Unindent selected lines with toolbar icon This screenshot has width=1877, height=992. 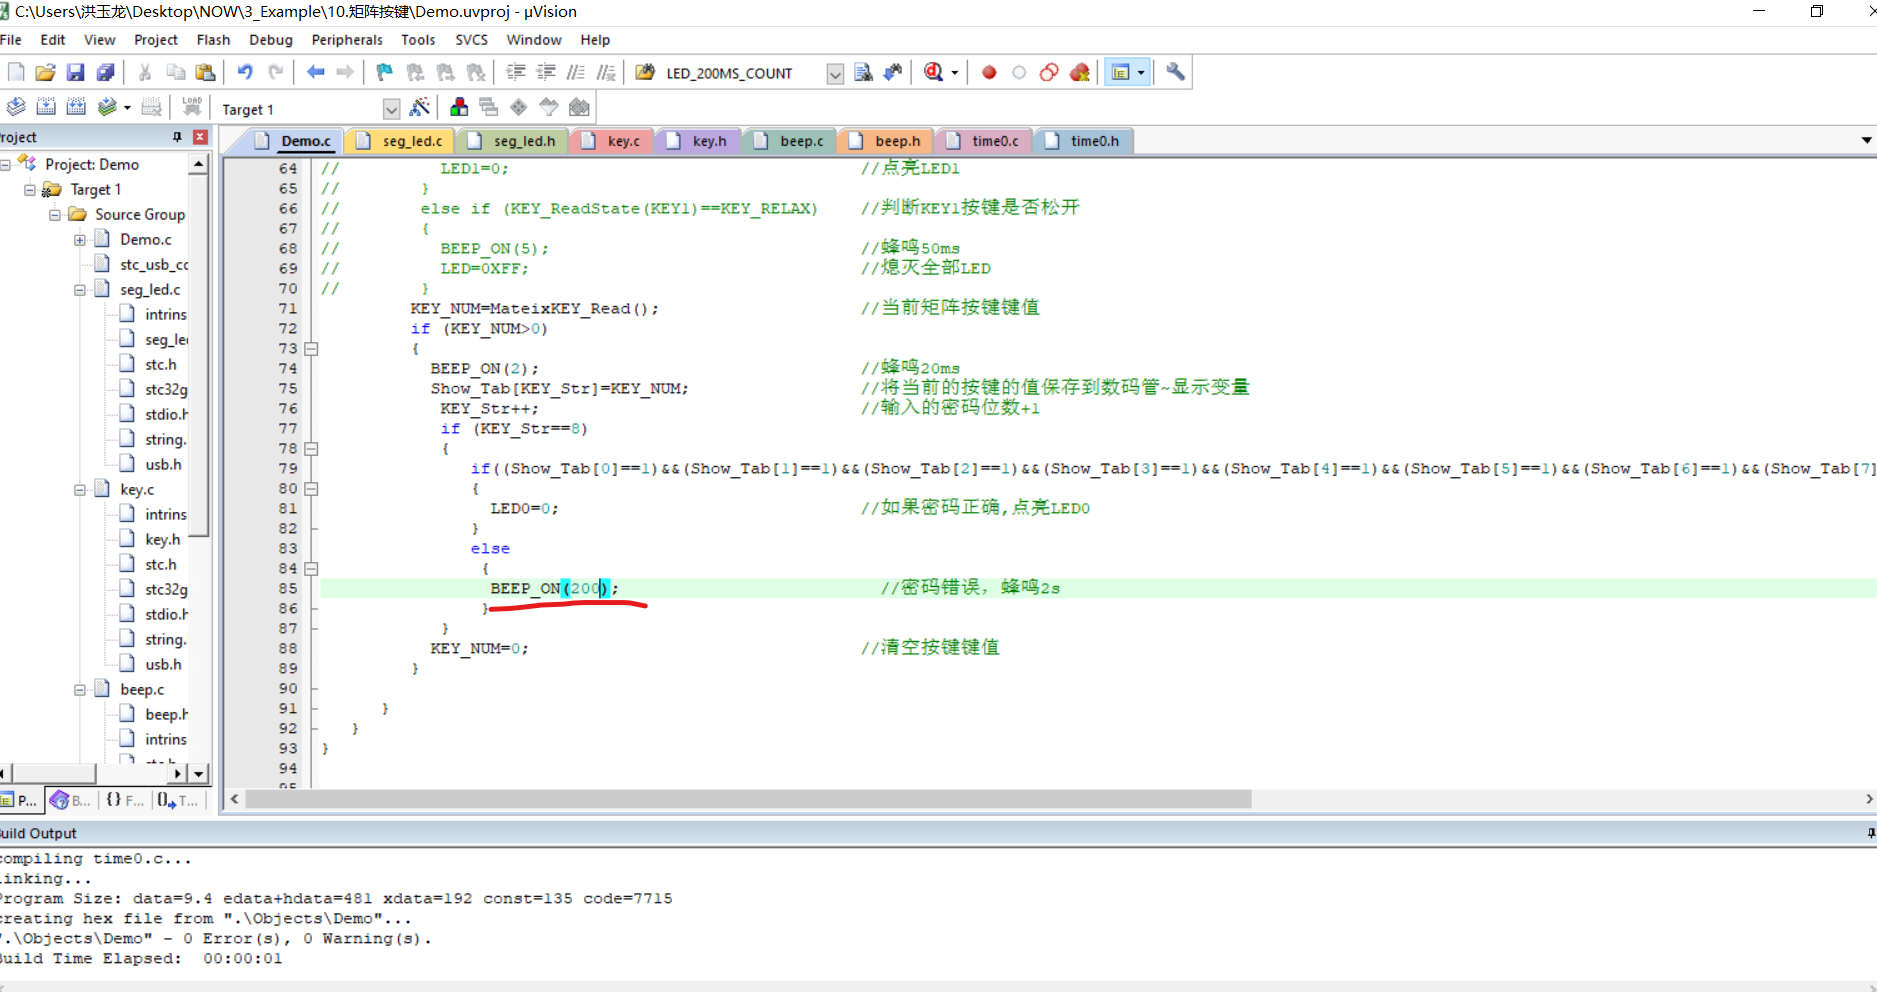pos(546,72)
